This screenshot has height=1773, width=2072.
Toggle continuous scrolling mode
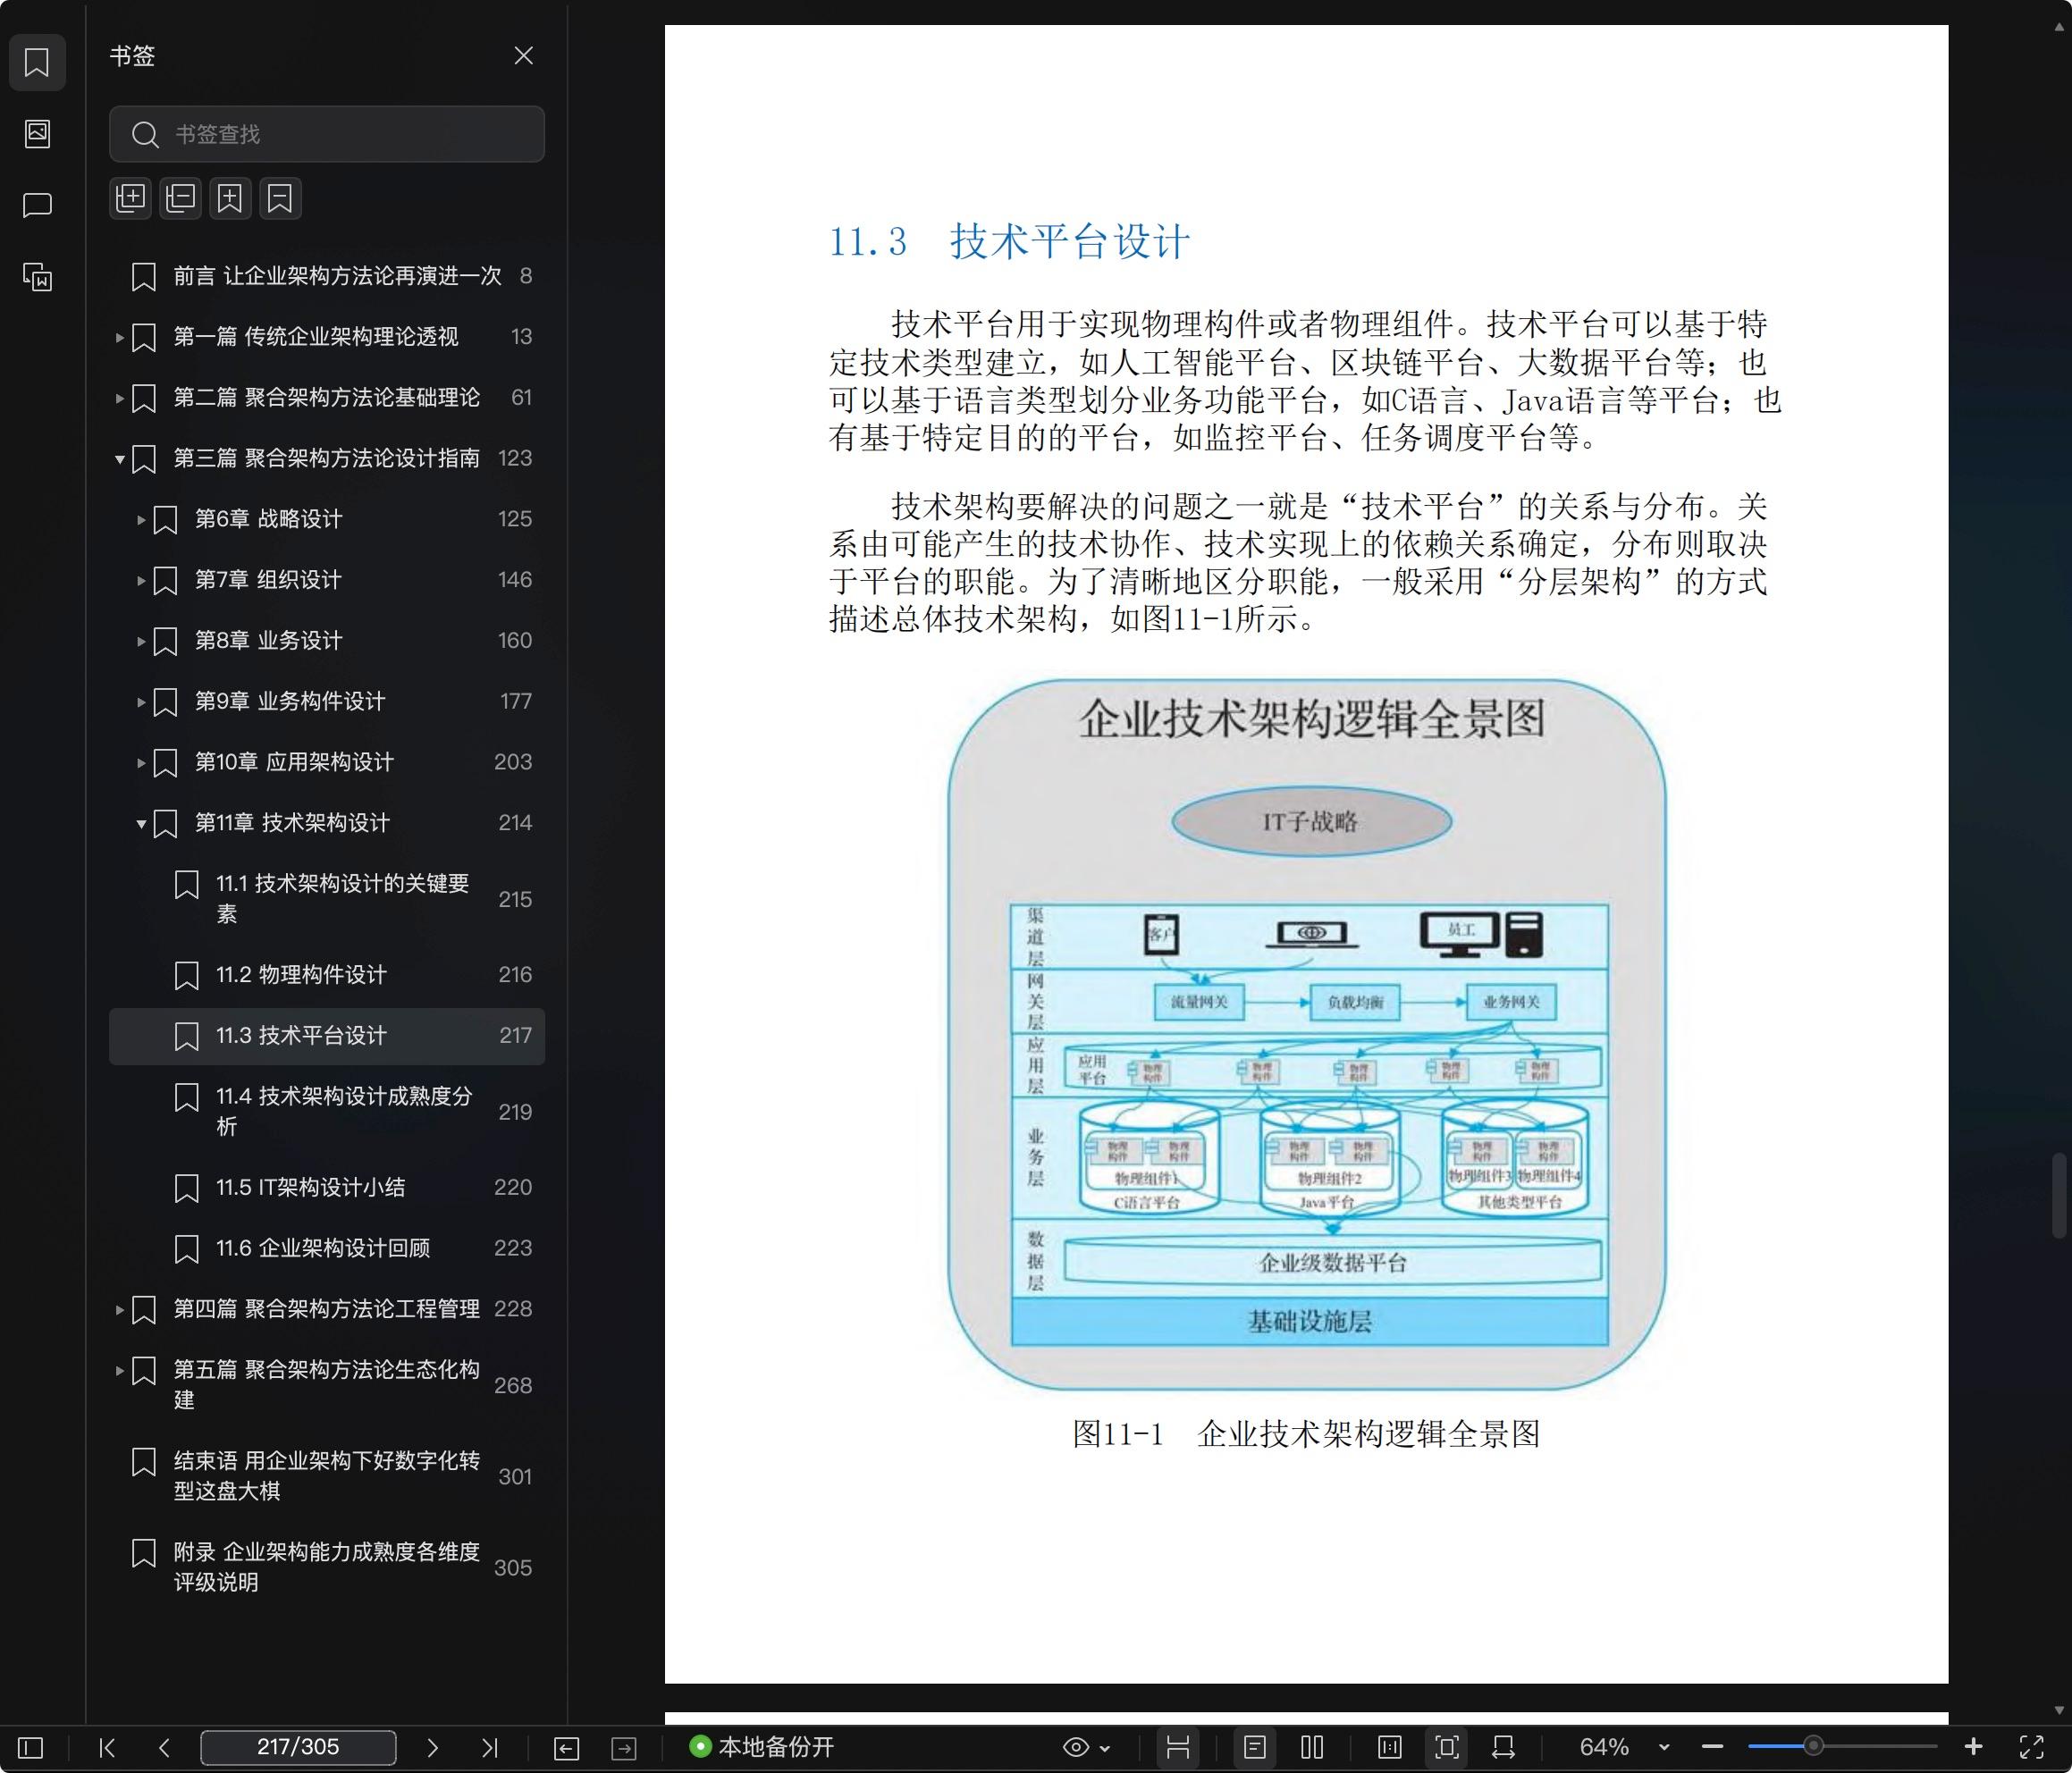tap(1178, 1747)
